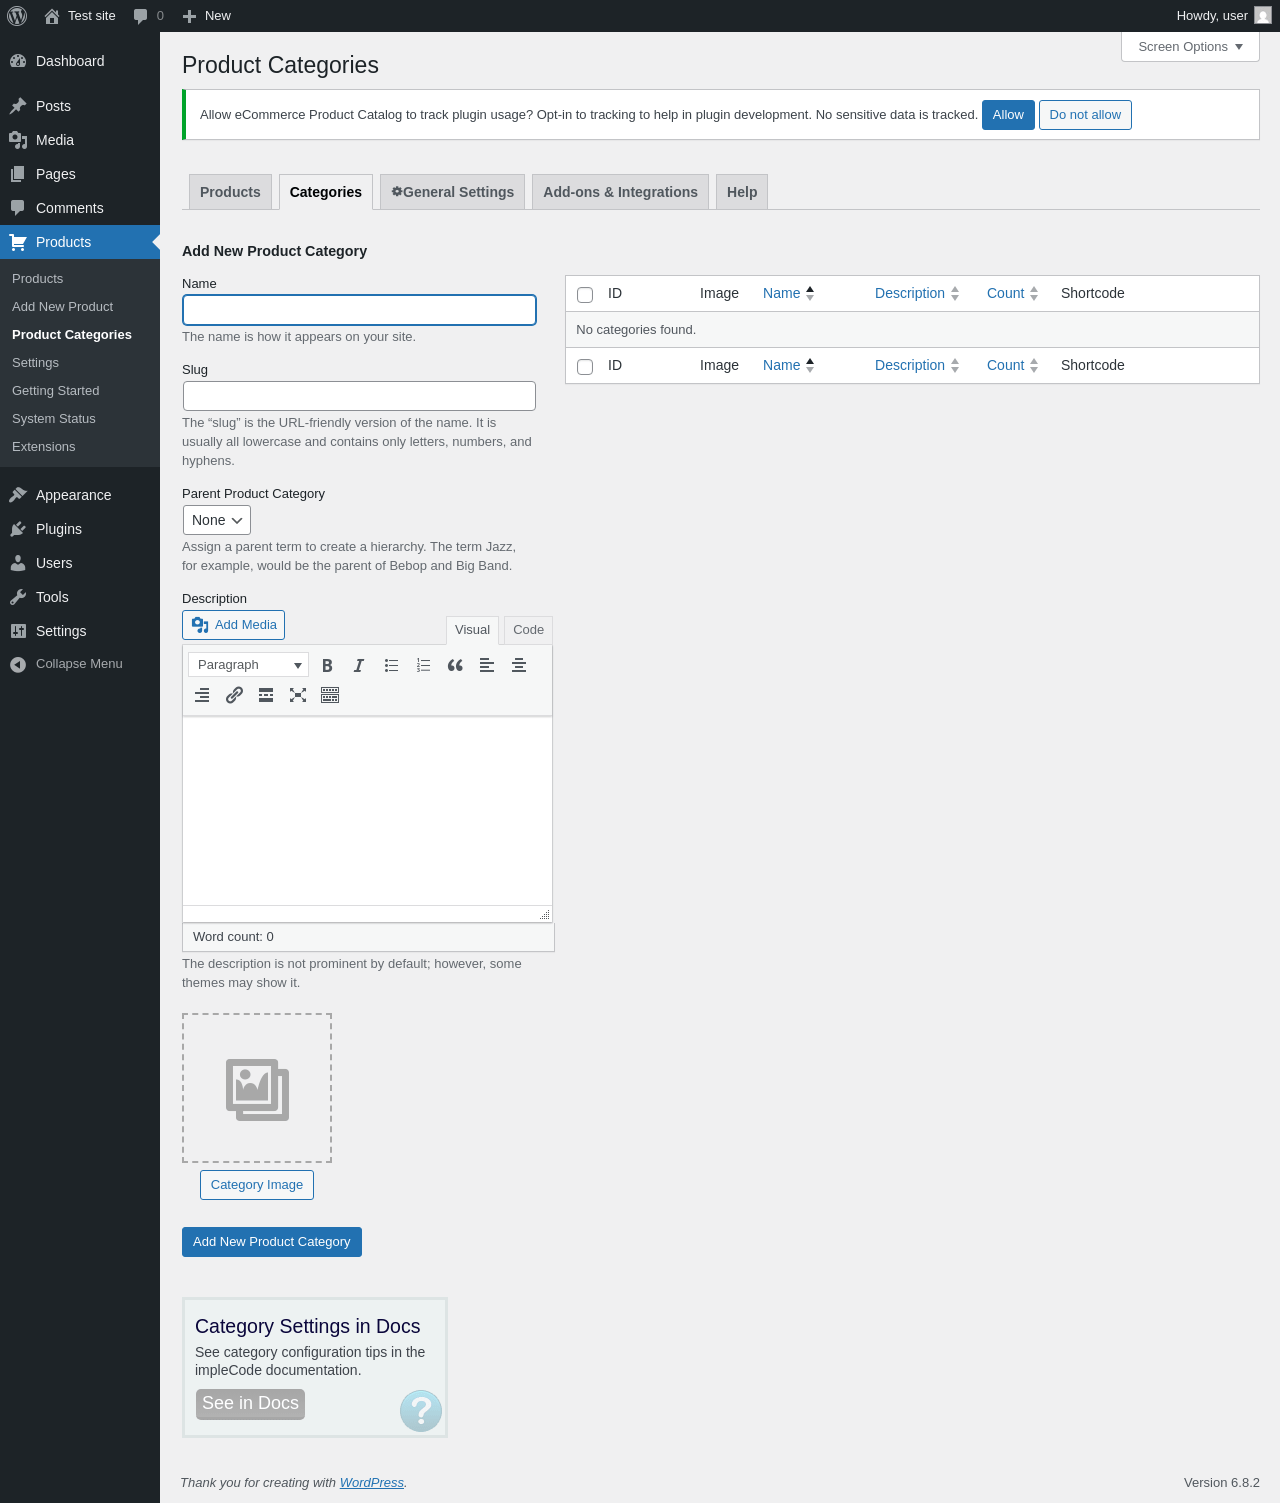Sort by Count in table header
The height and width of the screenshot is (1503, 1280).
[1012, 293]
